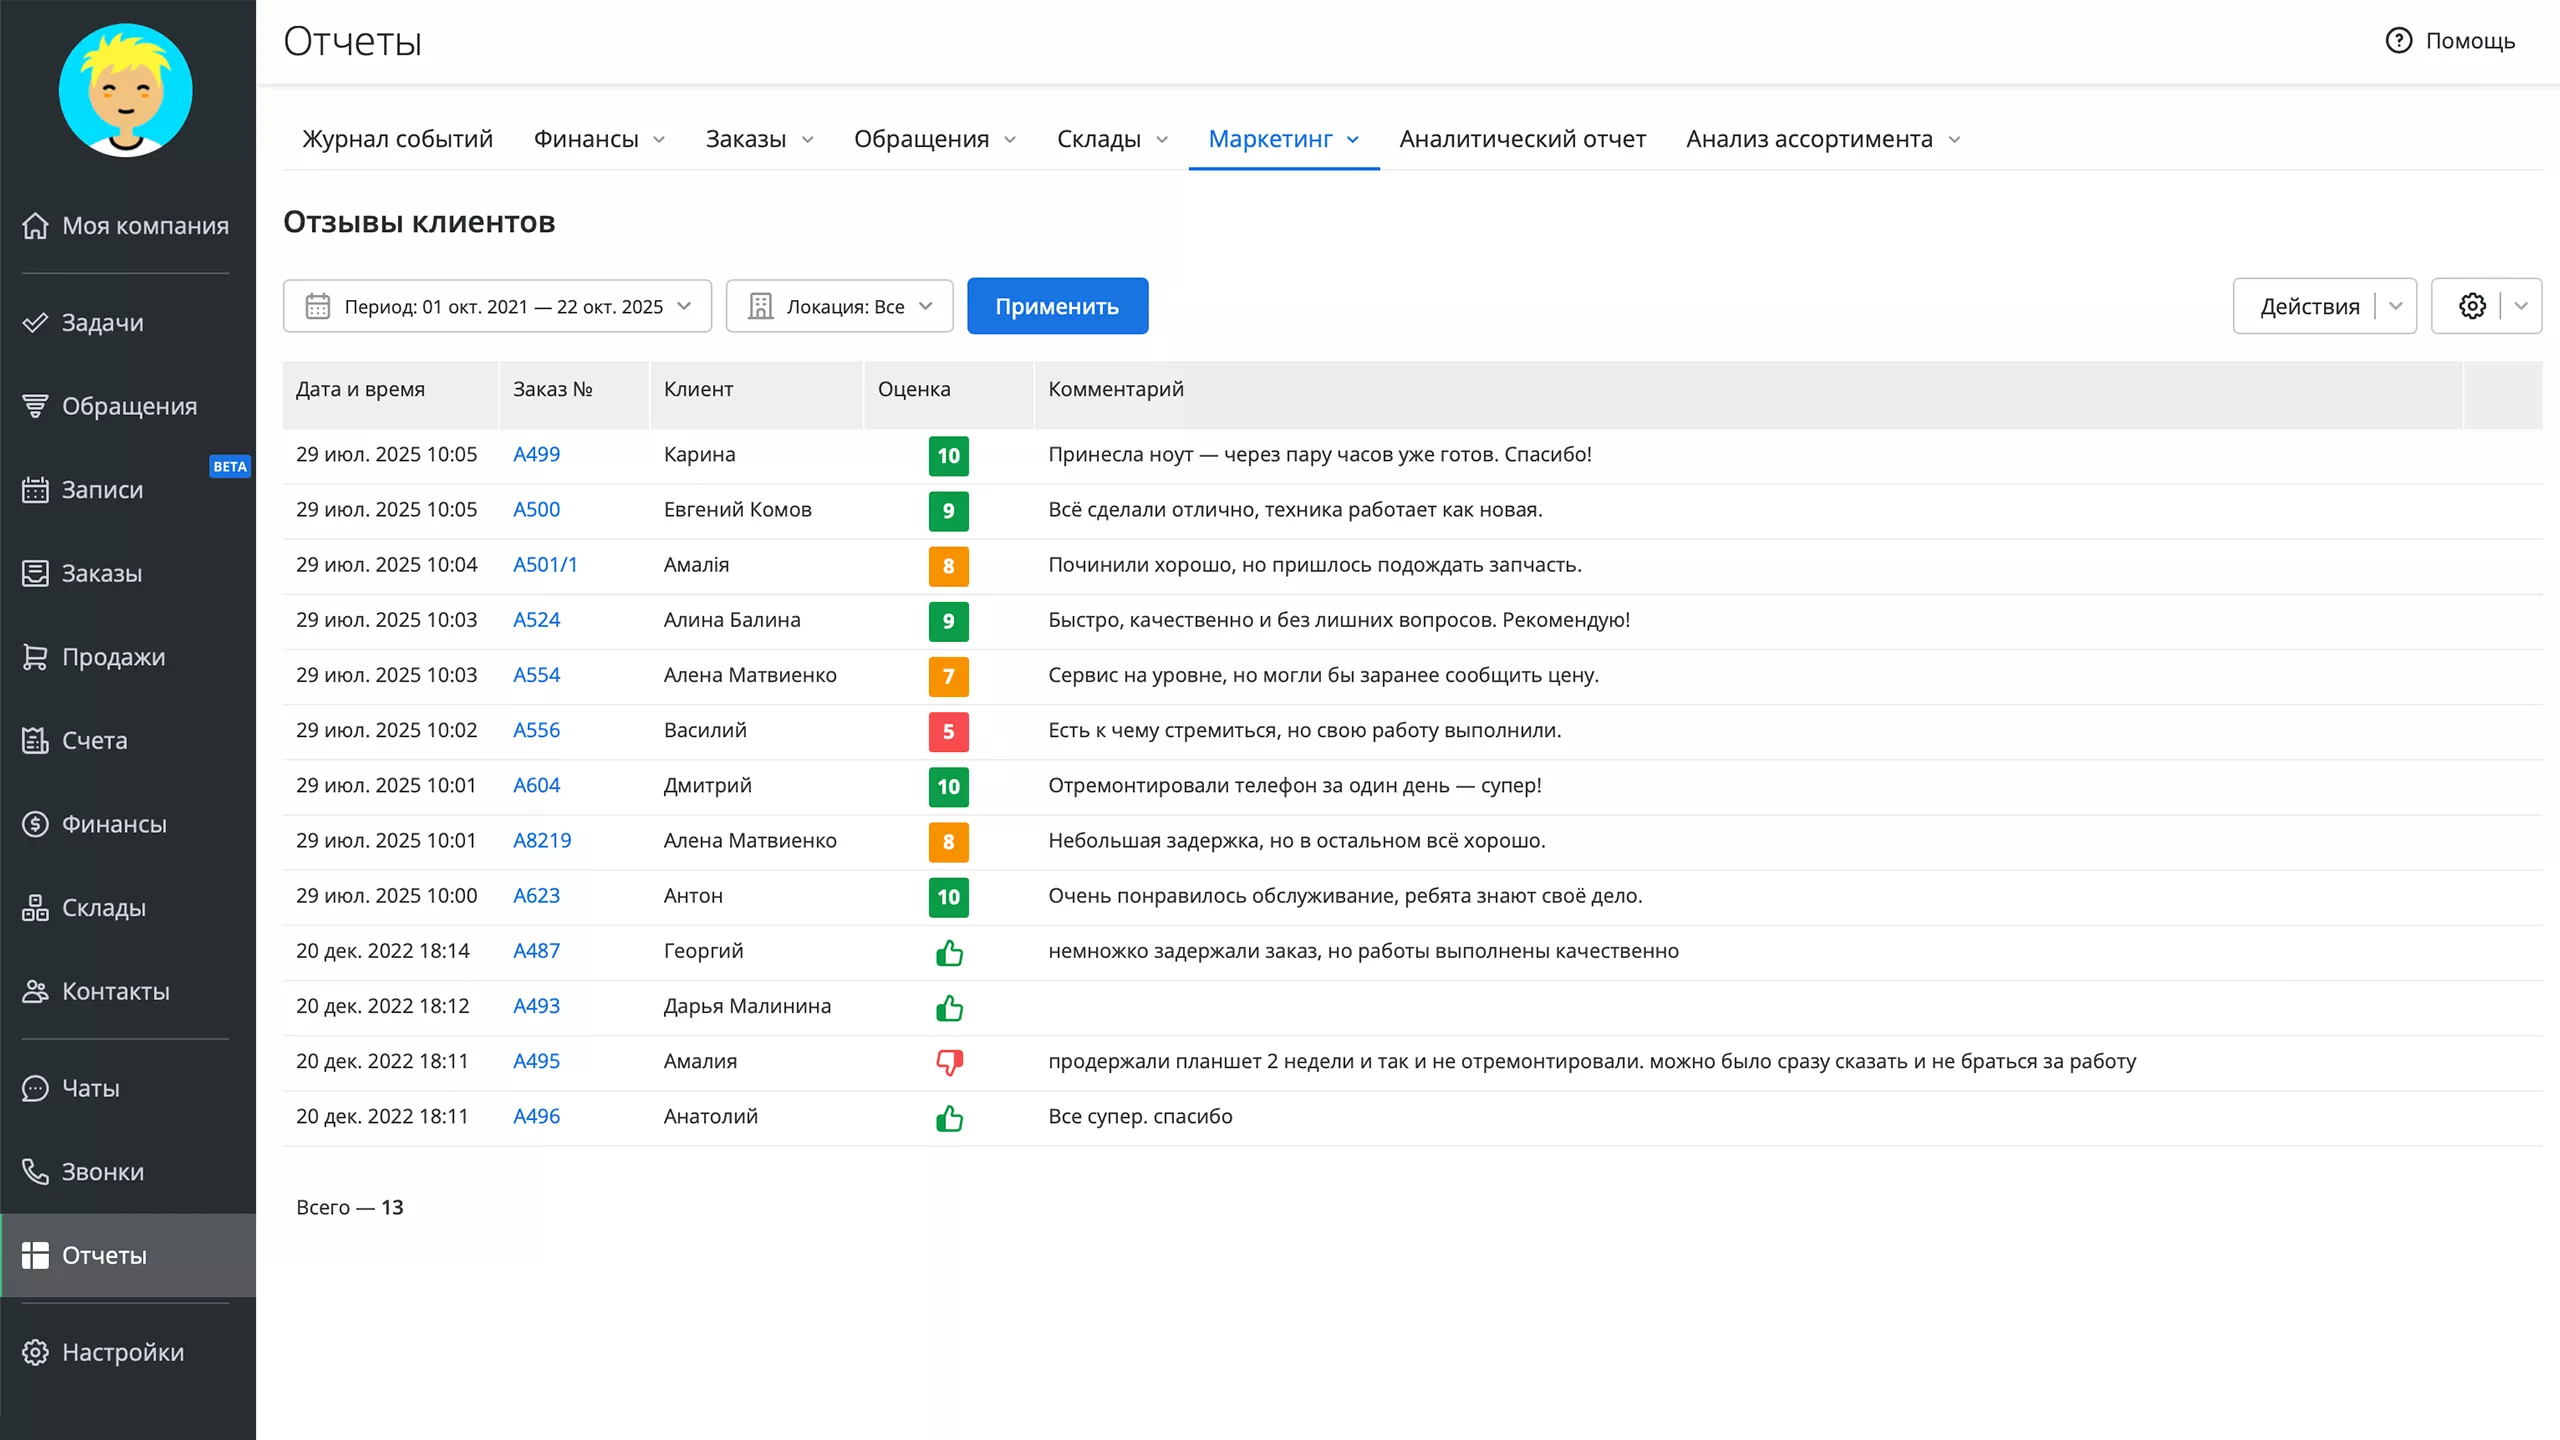Open the Продажи section in sidebar
2560x1440 pixels.
pos(113,657)
